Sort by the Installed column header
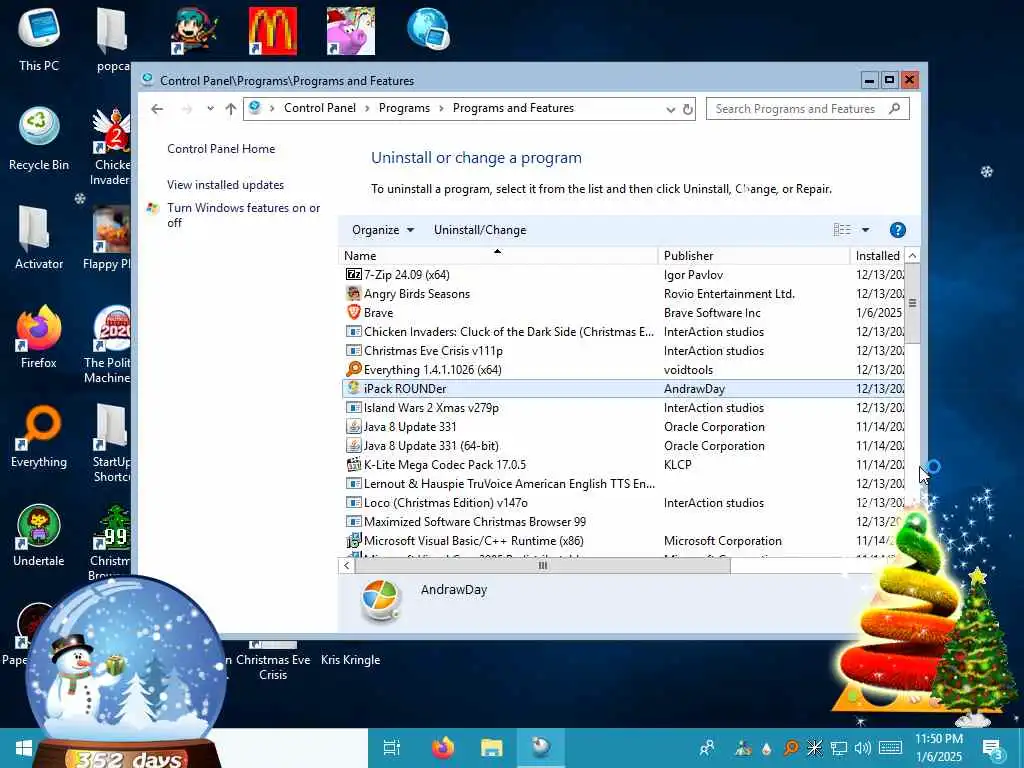This screenshot has height=768, width=1024. [x=877, y=255]
